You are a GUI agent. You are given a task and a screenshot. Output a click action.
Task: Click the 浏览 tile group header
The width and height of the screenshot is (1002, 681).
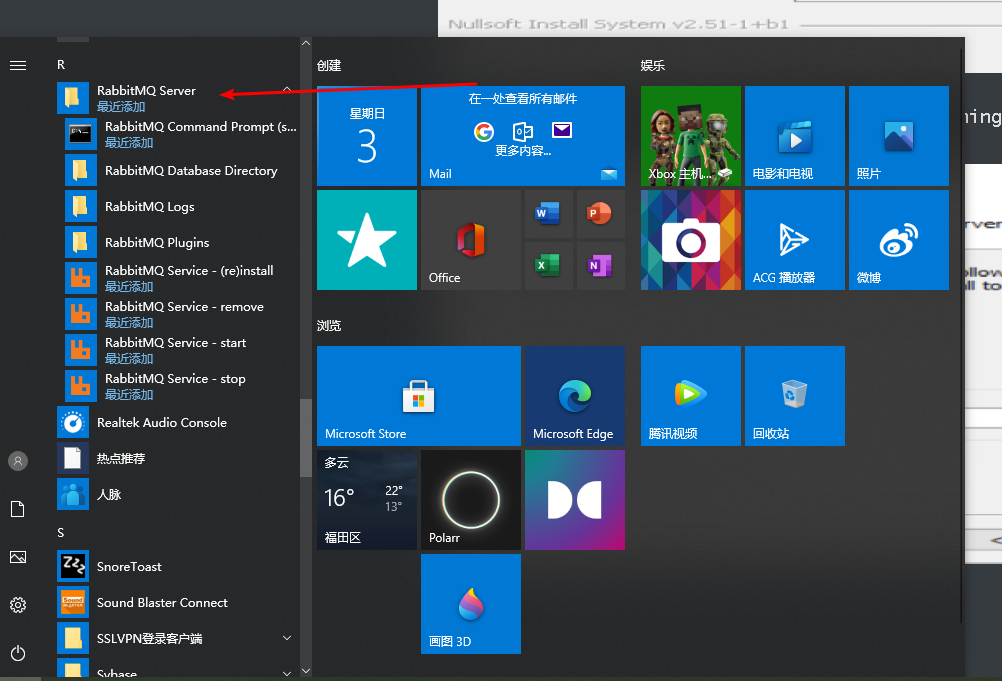point(329,326)
